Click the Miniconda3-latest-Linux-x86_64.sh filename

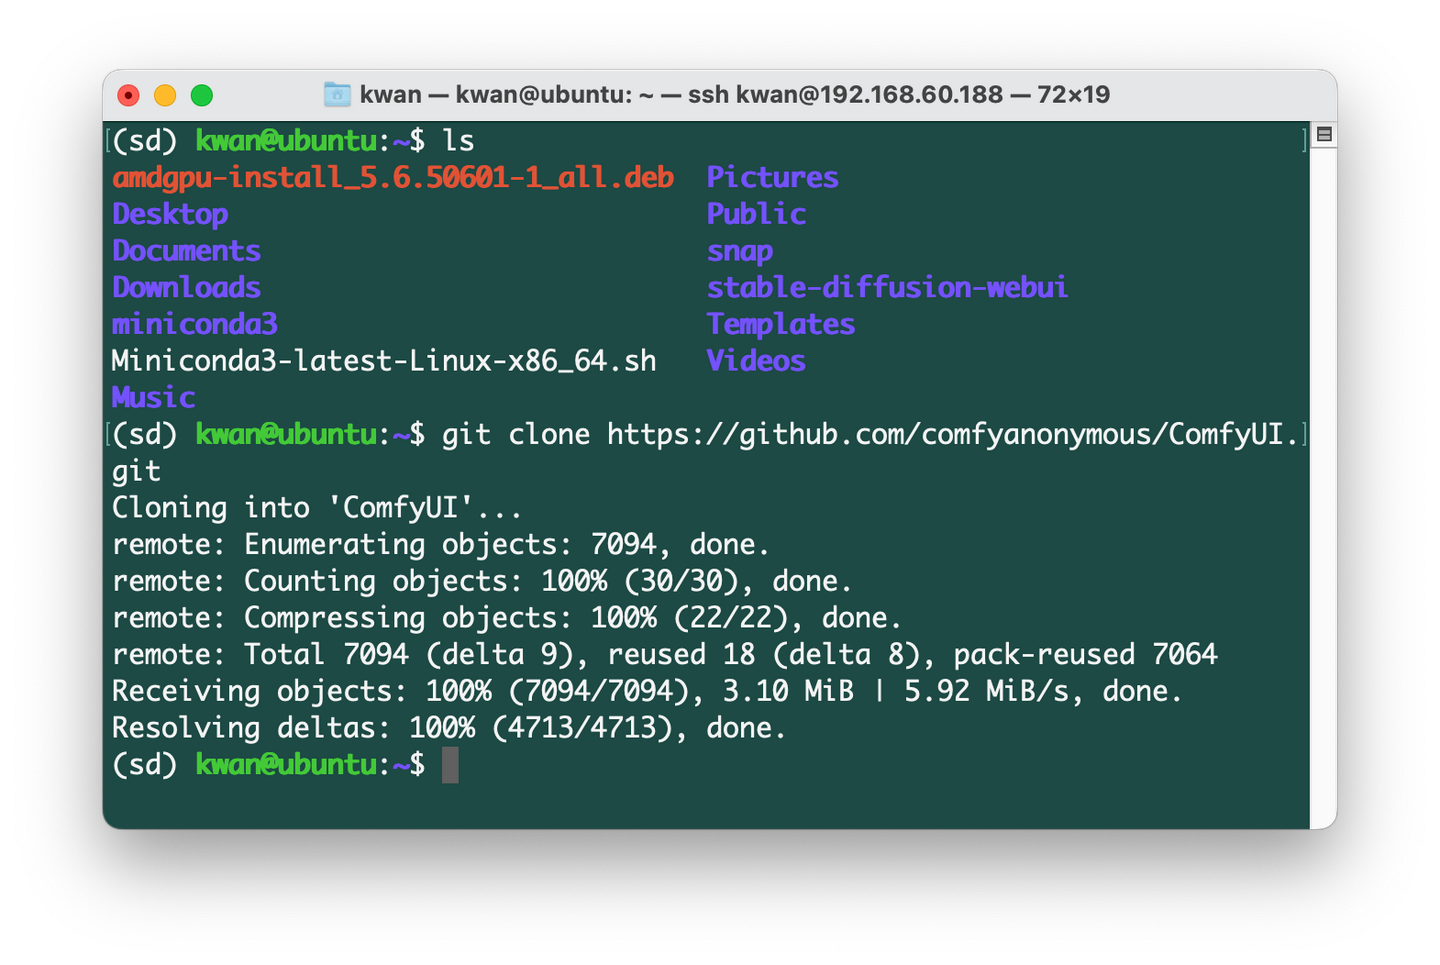pyautogui.click(x=383, y=361)
